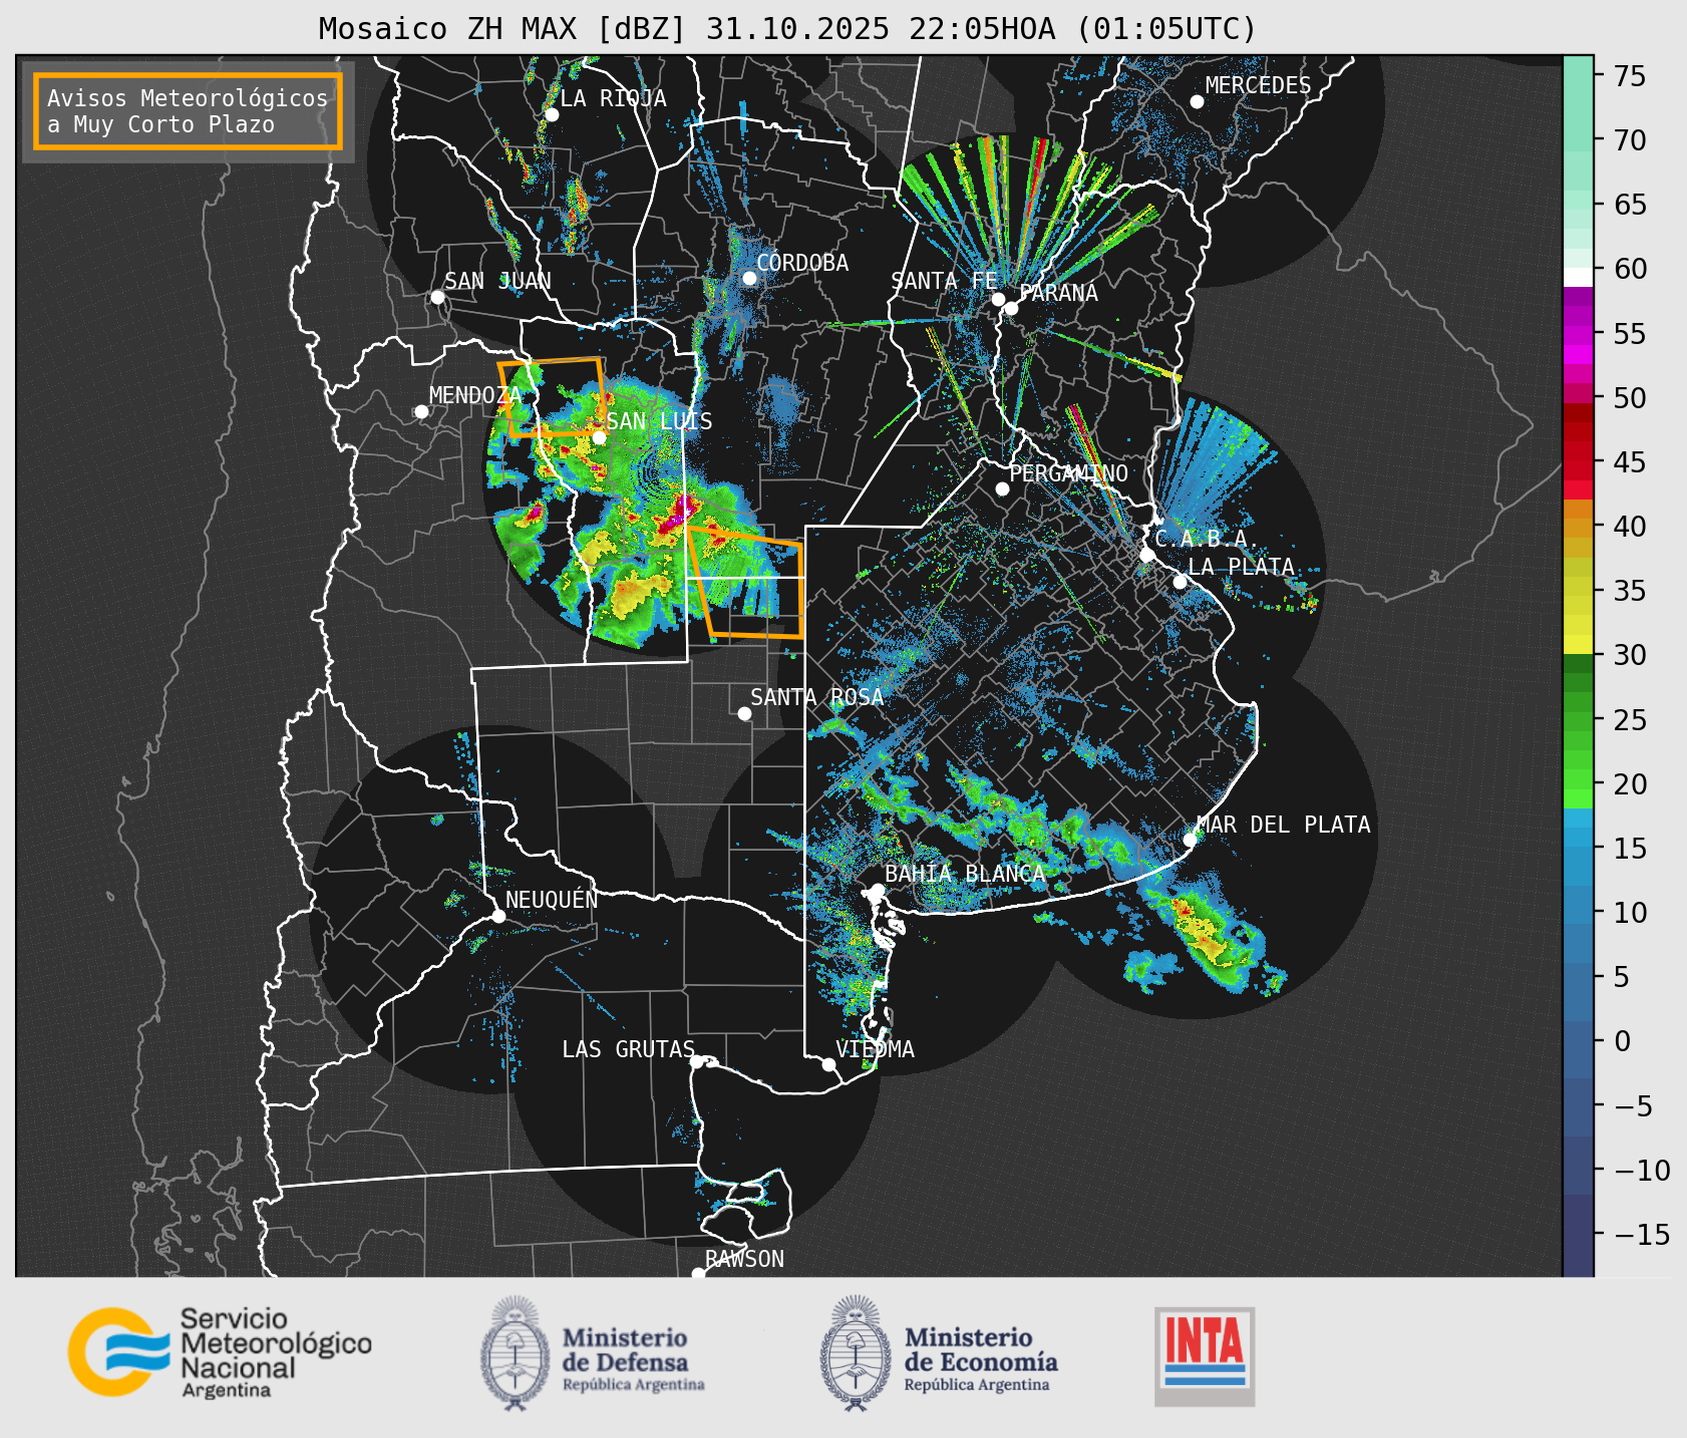Click the Servicio Meteorológico Nacional logo
The height and width of the screenshot is (1438, 1687).
pyautogui.click(x=219, y=1352)
